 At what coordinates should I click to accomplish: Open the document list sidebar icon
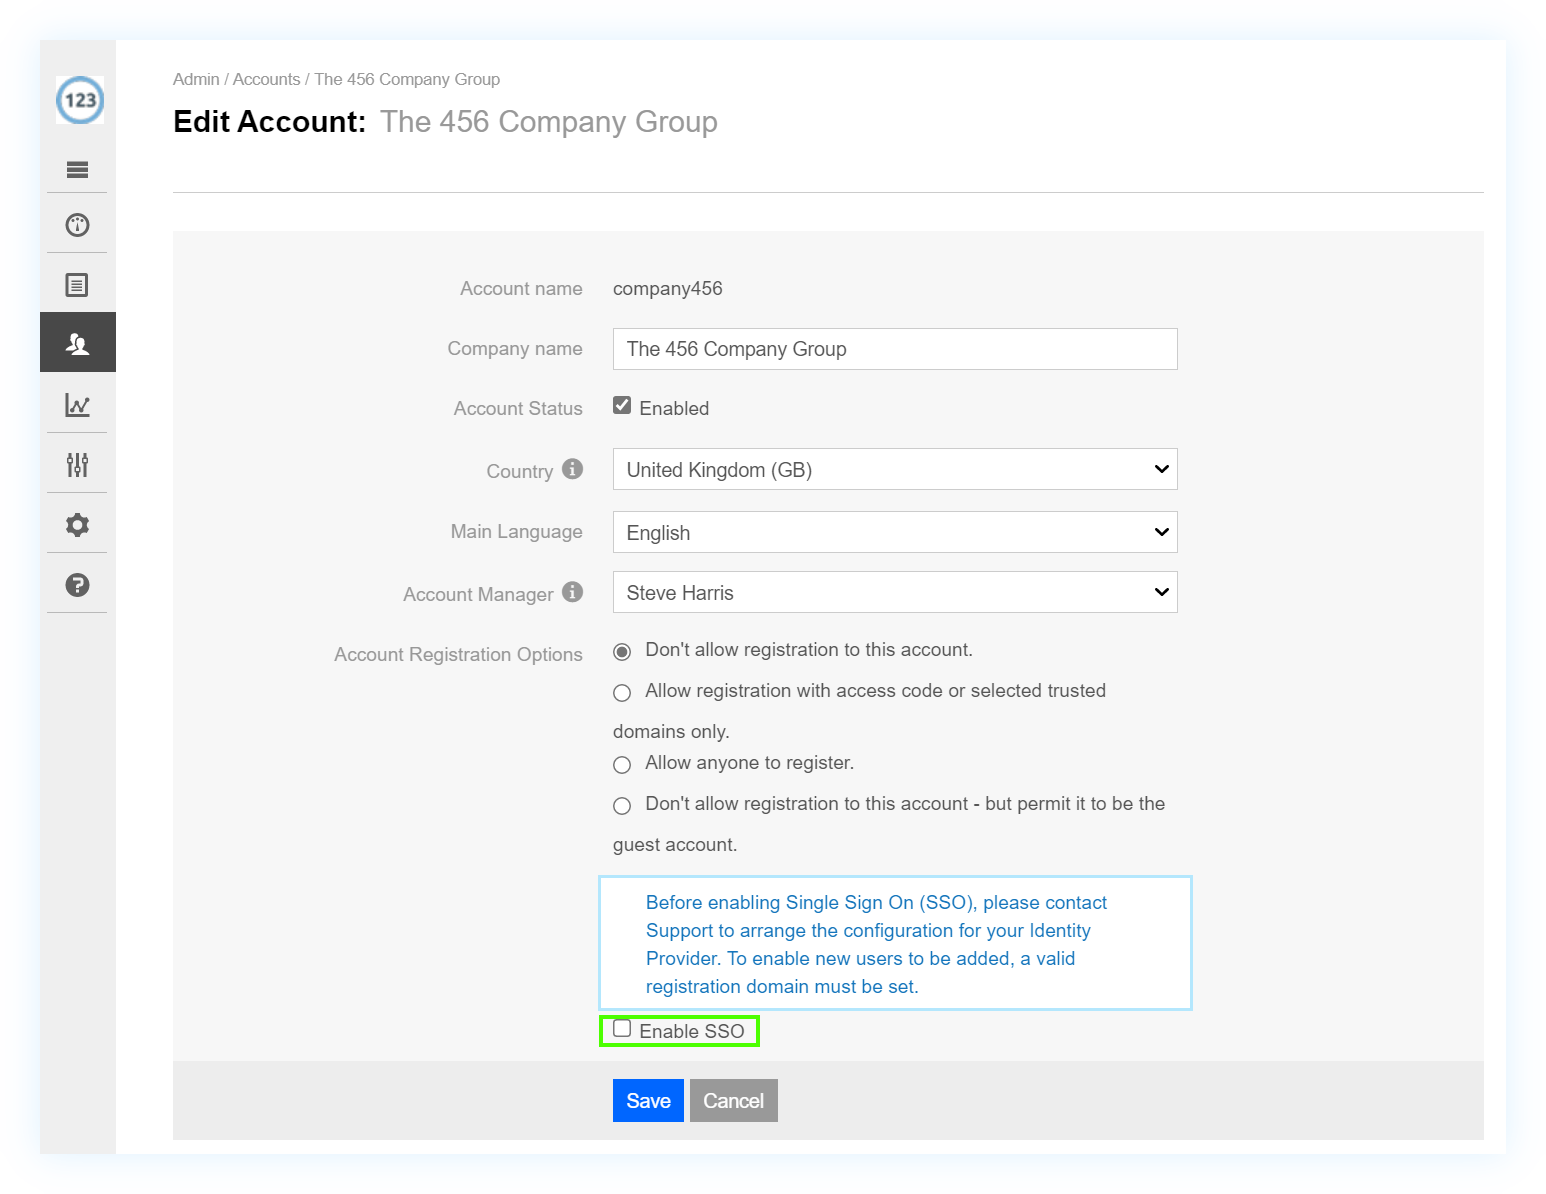pos(77,285)
